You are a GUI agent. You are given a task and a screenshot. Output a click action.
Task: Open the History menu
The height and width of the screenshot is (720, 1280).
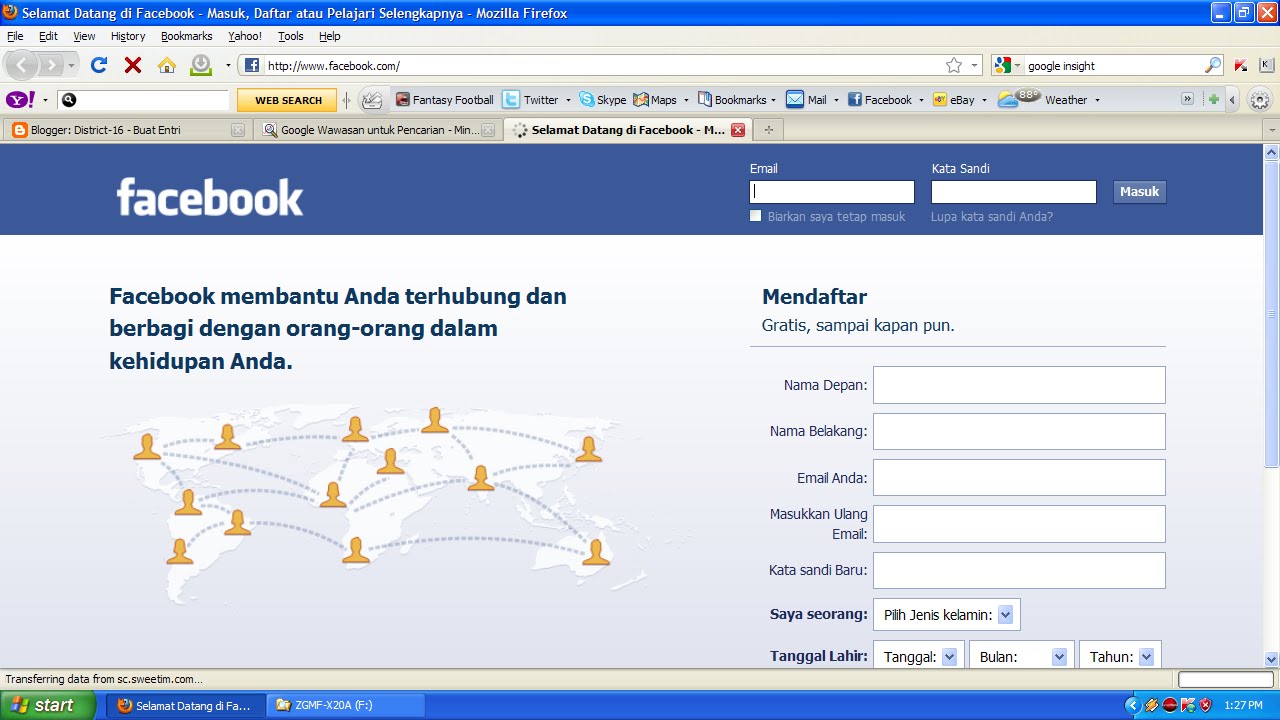128,36
